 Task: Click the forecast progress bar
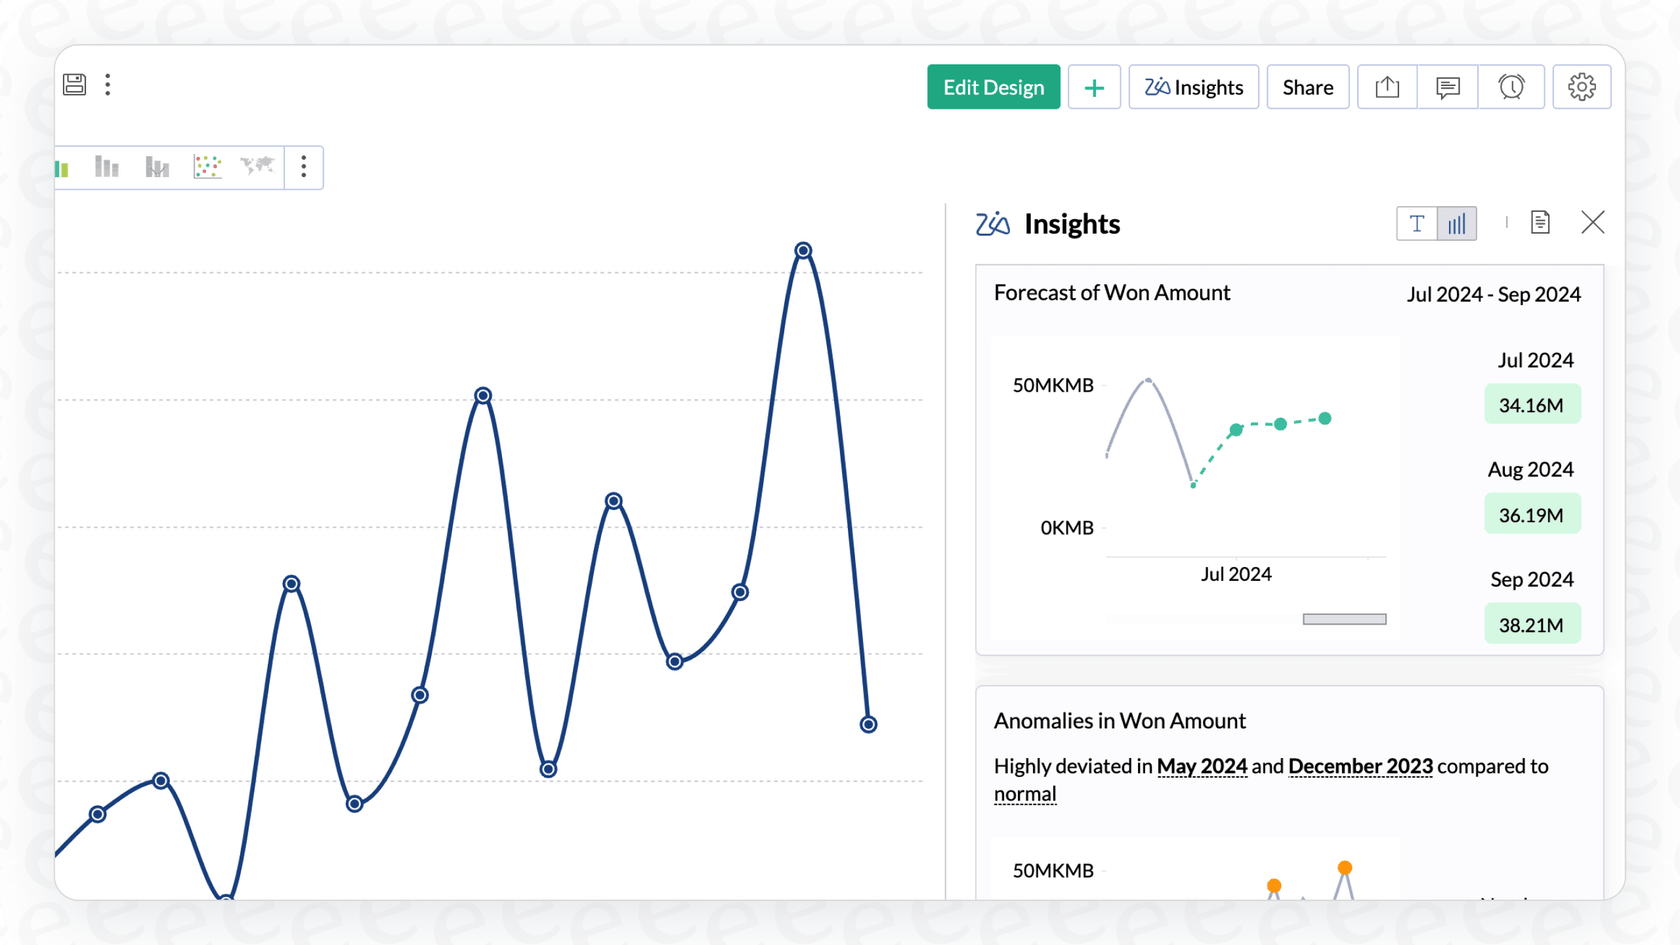[1344, 618]
